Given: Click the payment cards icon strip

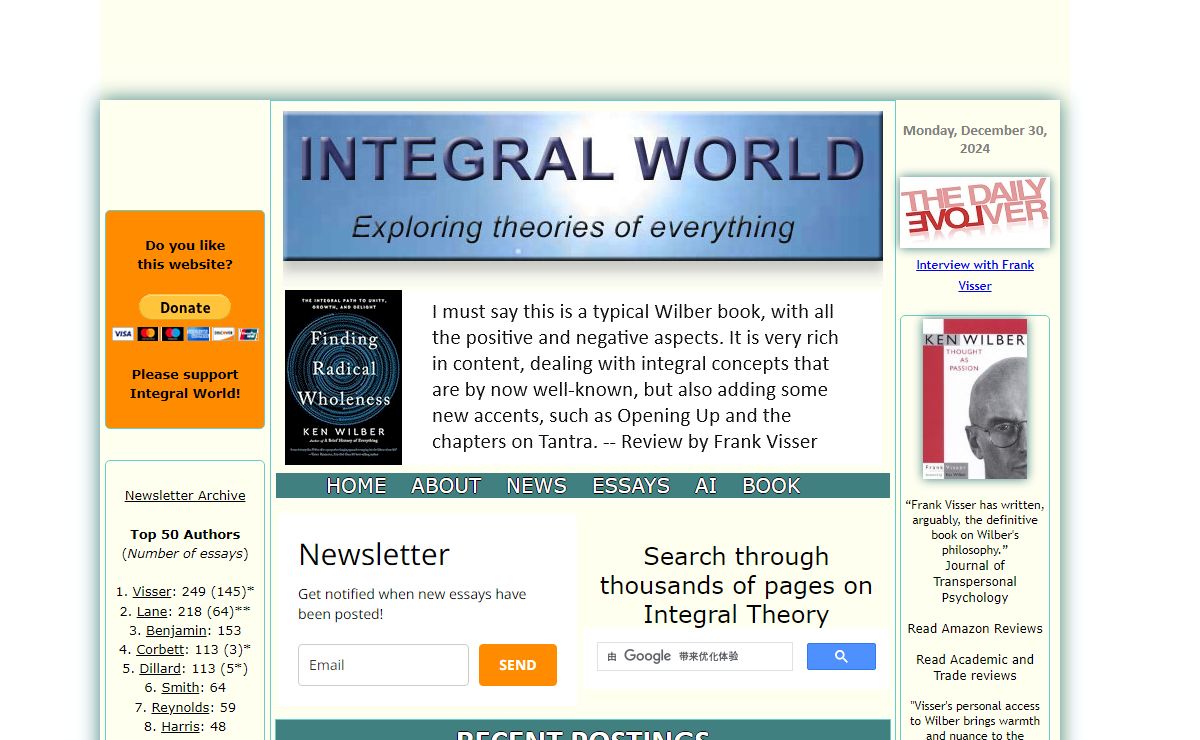Looking at the screenshot, I should (x=185, y=334).
